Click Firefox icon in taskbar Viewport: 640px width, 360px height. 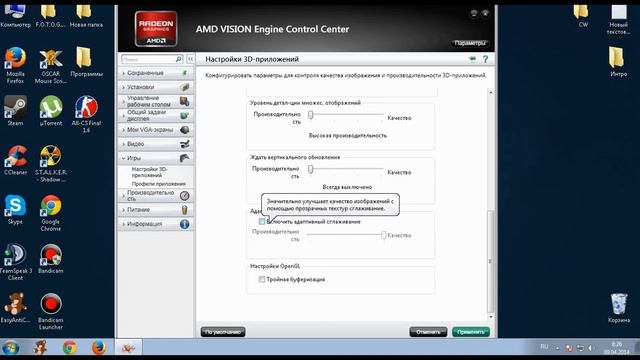(98, 348)
